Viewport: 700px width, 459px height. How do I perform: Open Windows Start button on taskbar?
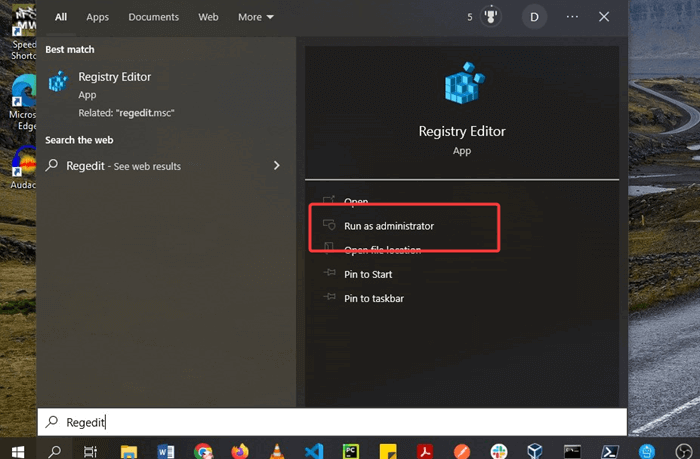(x=17, y=450)
